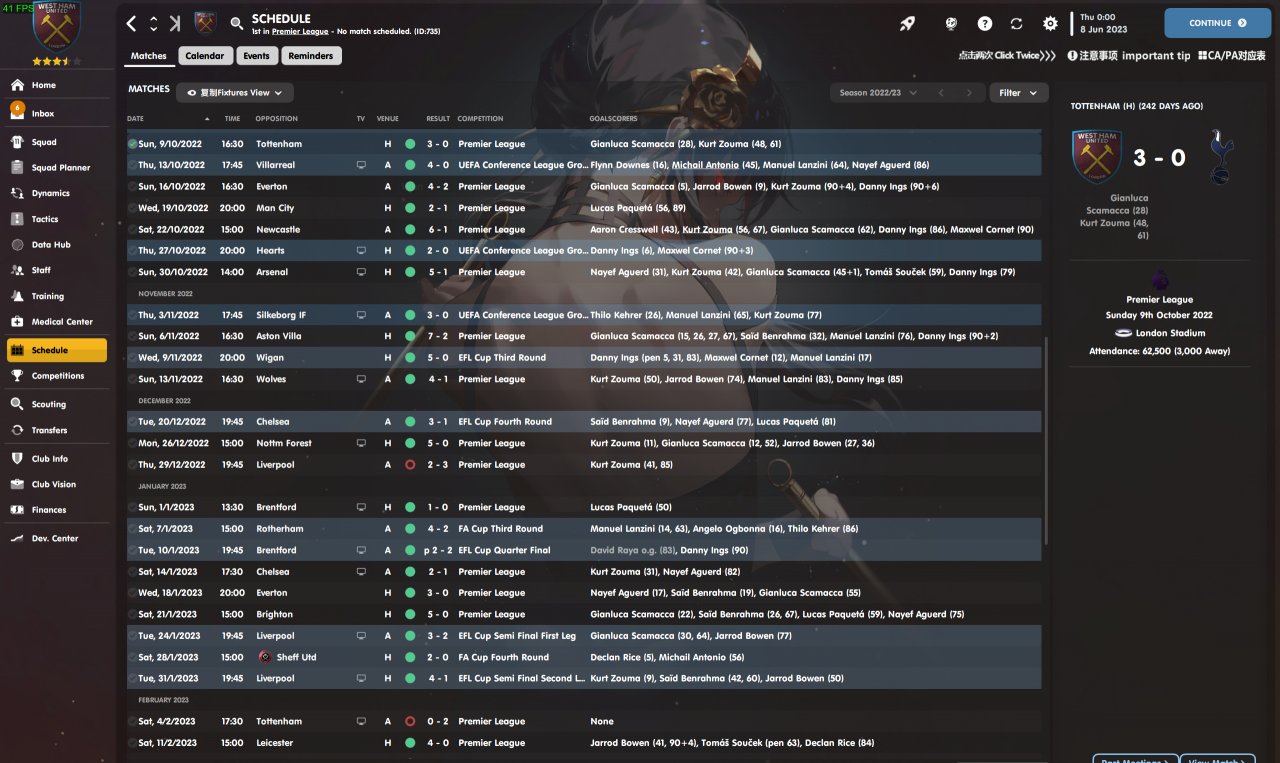Open the help question mark icon
Image resolution: width=1280 pixels, height=763 pixels.
985,23
